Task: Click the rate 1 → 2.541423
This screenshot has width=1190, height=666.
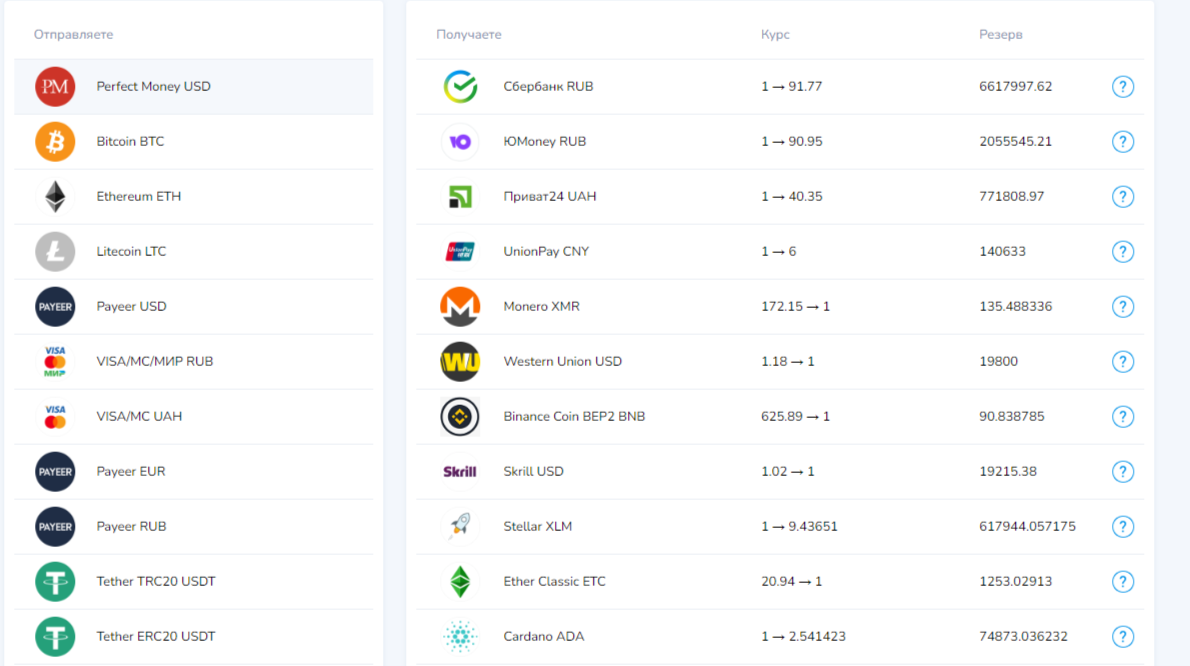Action: 803,636
